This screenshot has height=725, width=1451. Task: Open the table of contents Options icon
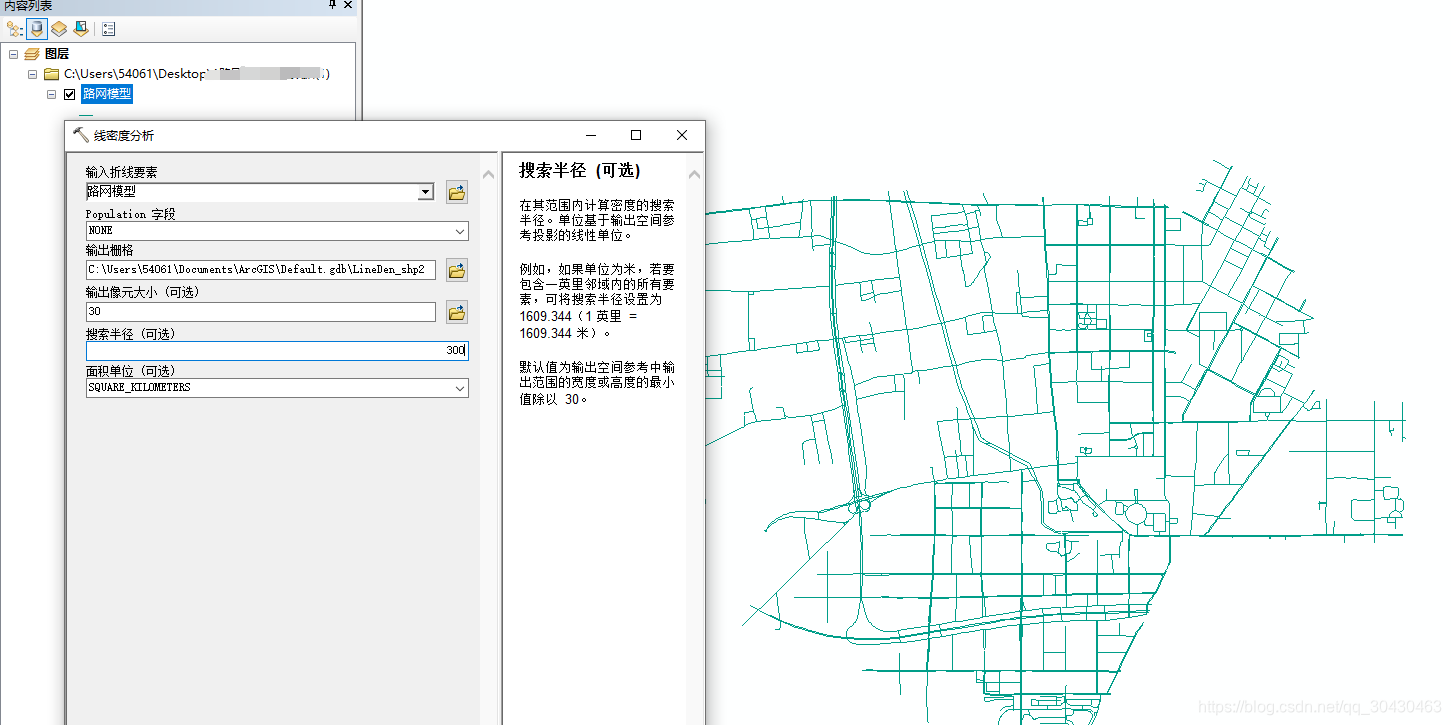click(107, 28)
